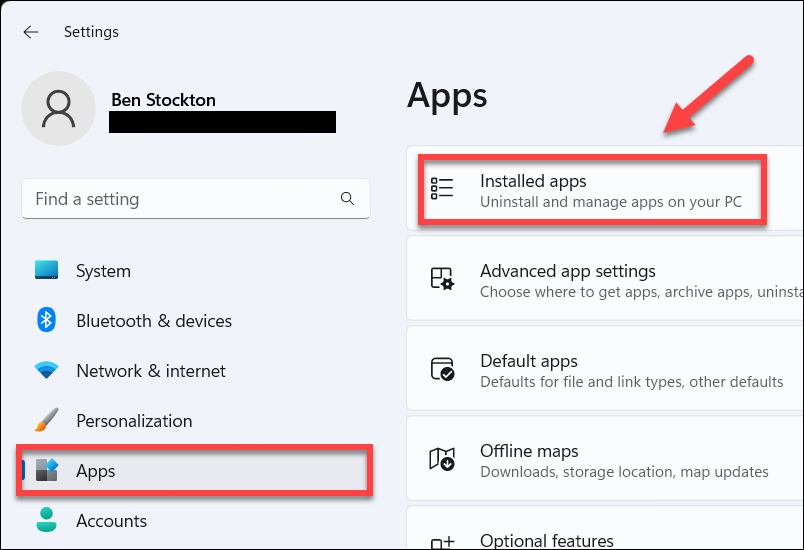Click the Ben Stockton account name
804x550 pixels.
click(x=163, y=100)
